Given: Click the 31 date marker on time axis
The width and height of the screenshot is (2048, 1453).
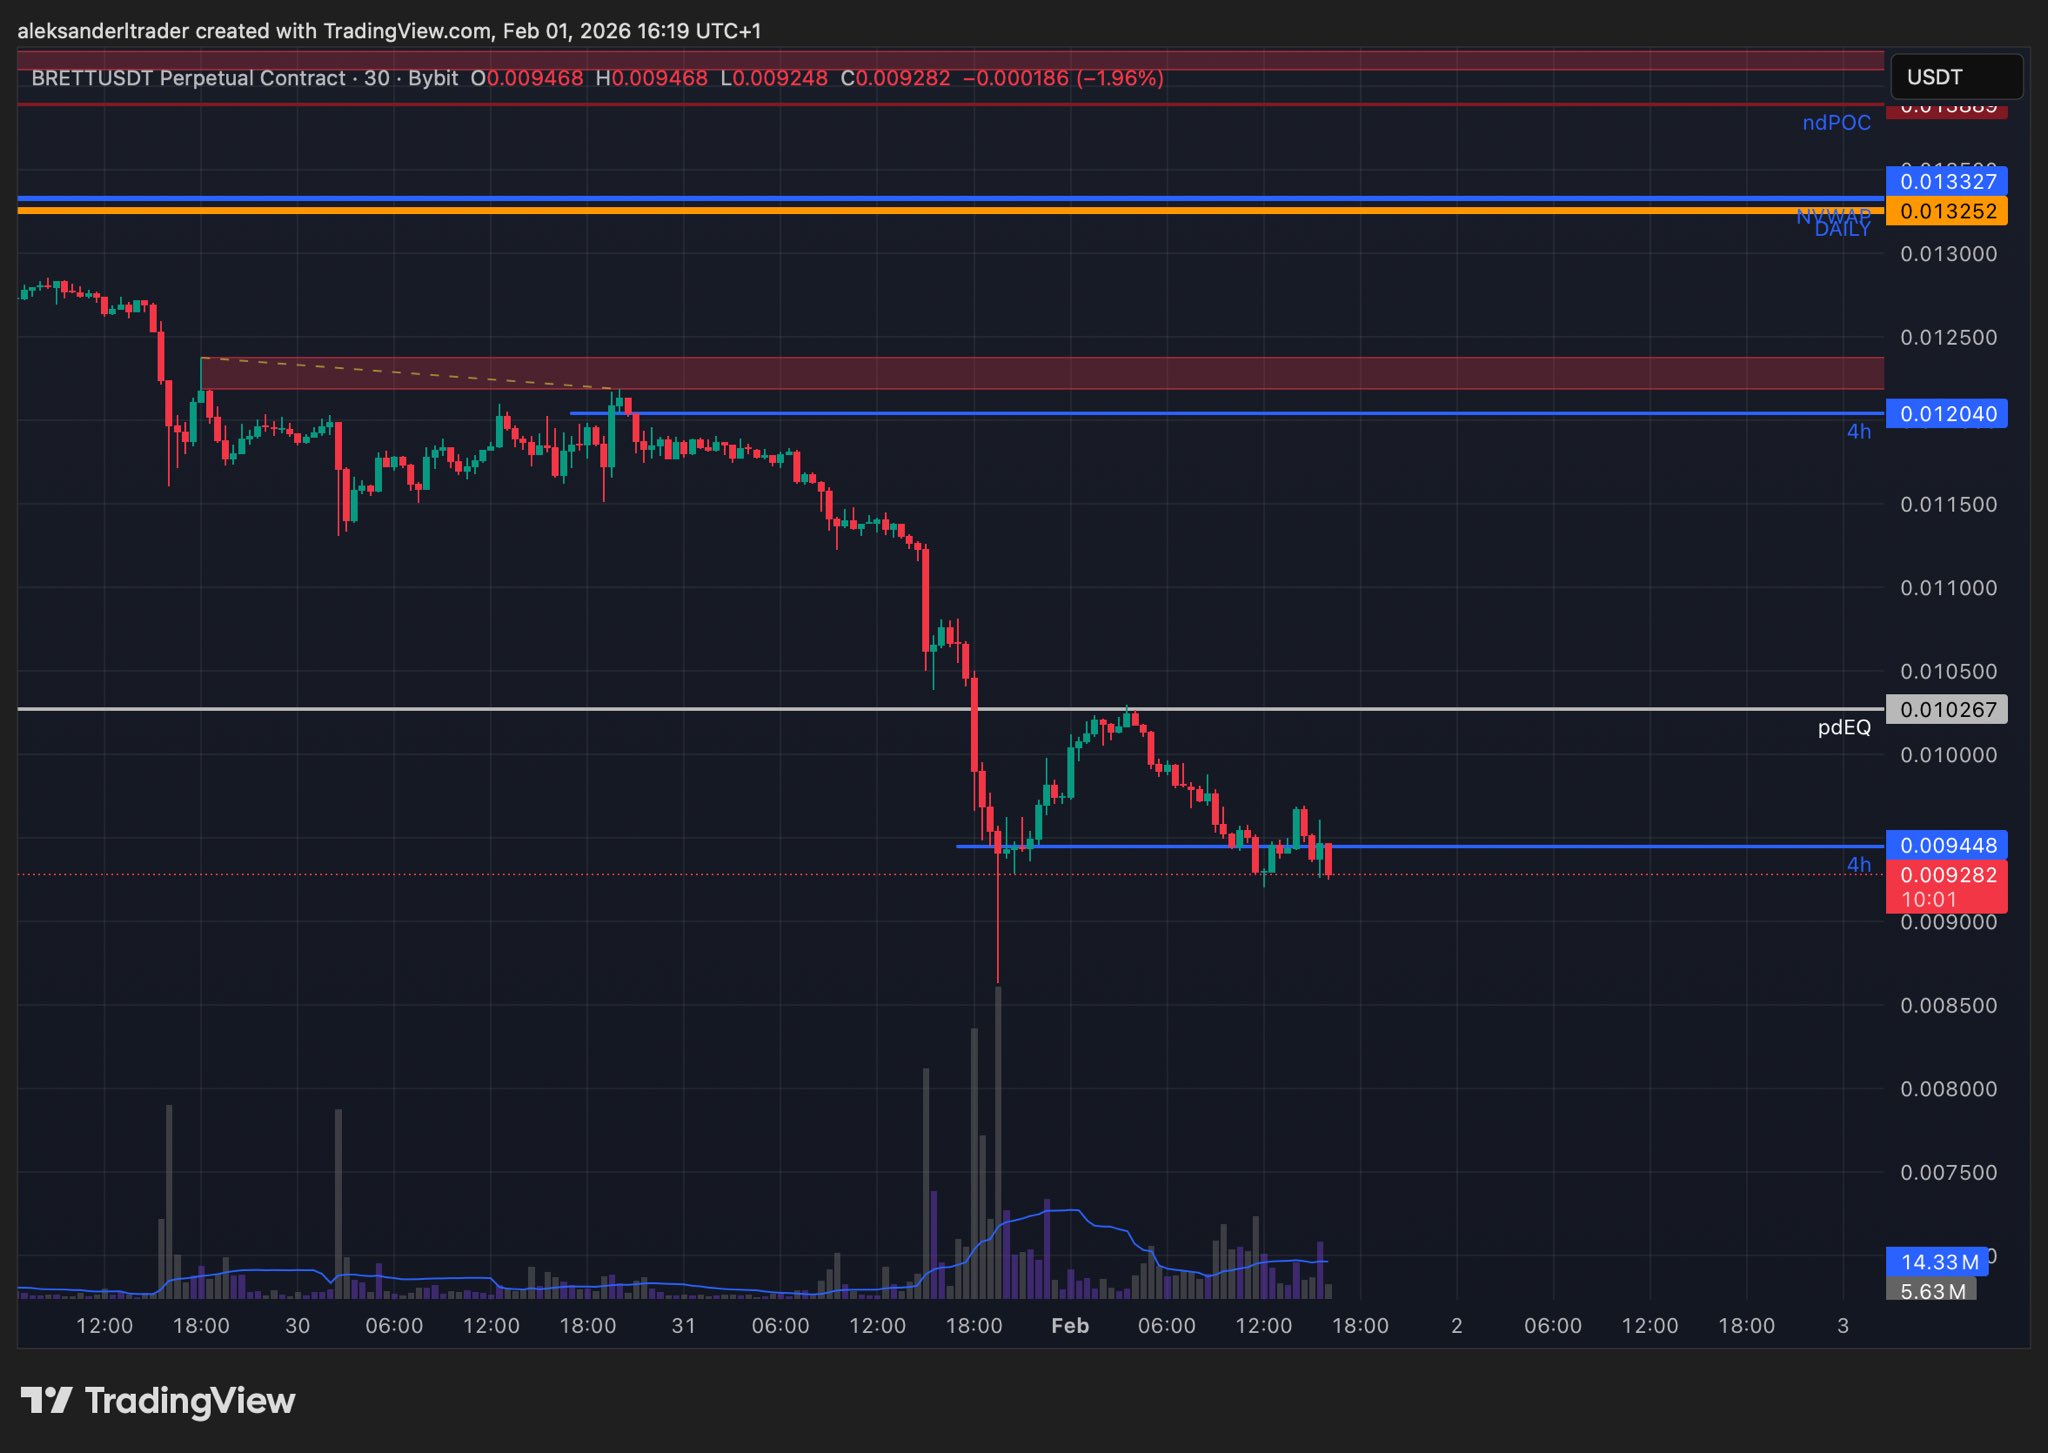Looking at the screenshot, I should click(683, 1326).
